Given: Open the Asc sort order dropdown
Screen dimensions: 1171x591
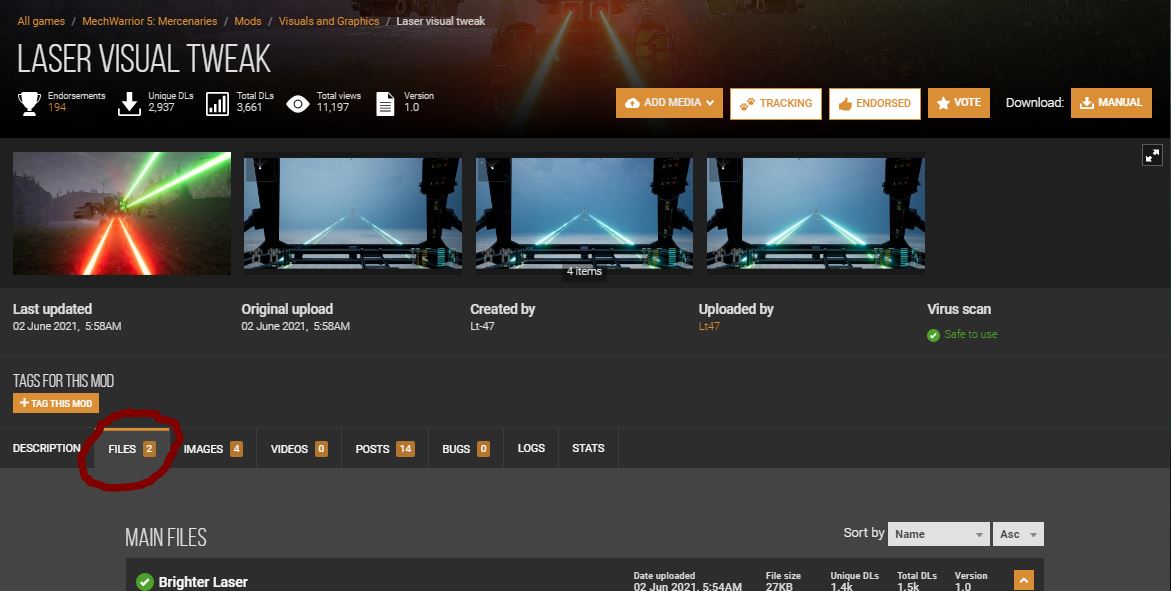Looking at the screenshot, I should pyautogui.click(x=1018, y=534).
